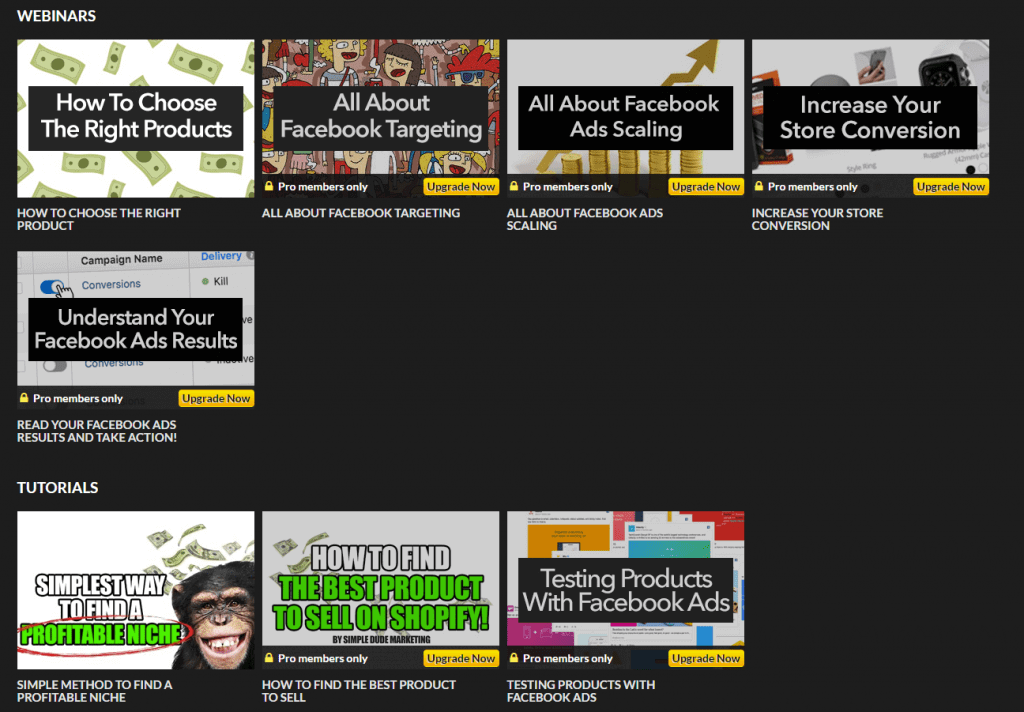The height and width of the screenshot is (712, 1024).
Task: Click Upgrade Now on Testing Products tutorial
Action: point(706,658)
